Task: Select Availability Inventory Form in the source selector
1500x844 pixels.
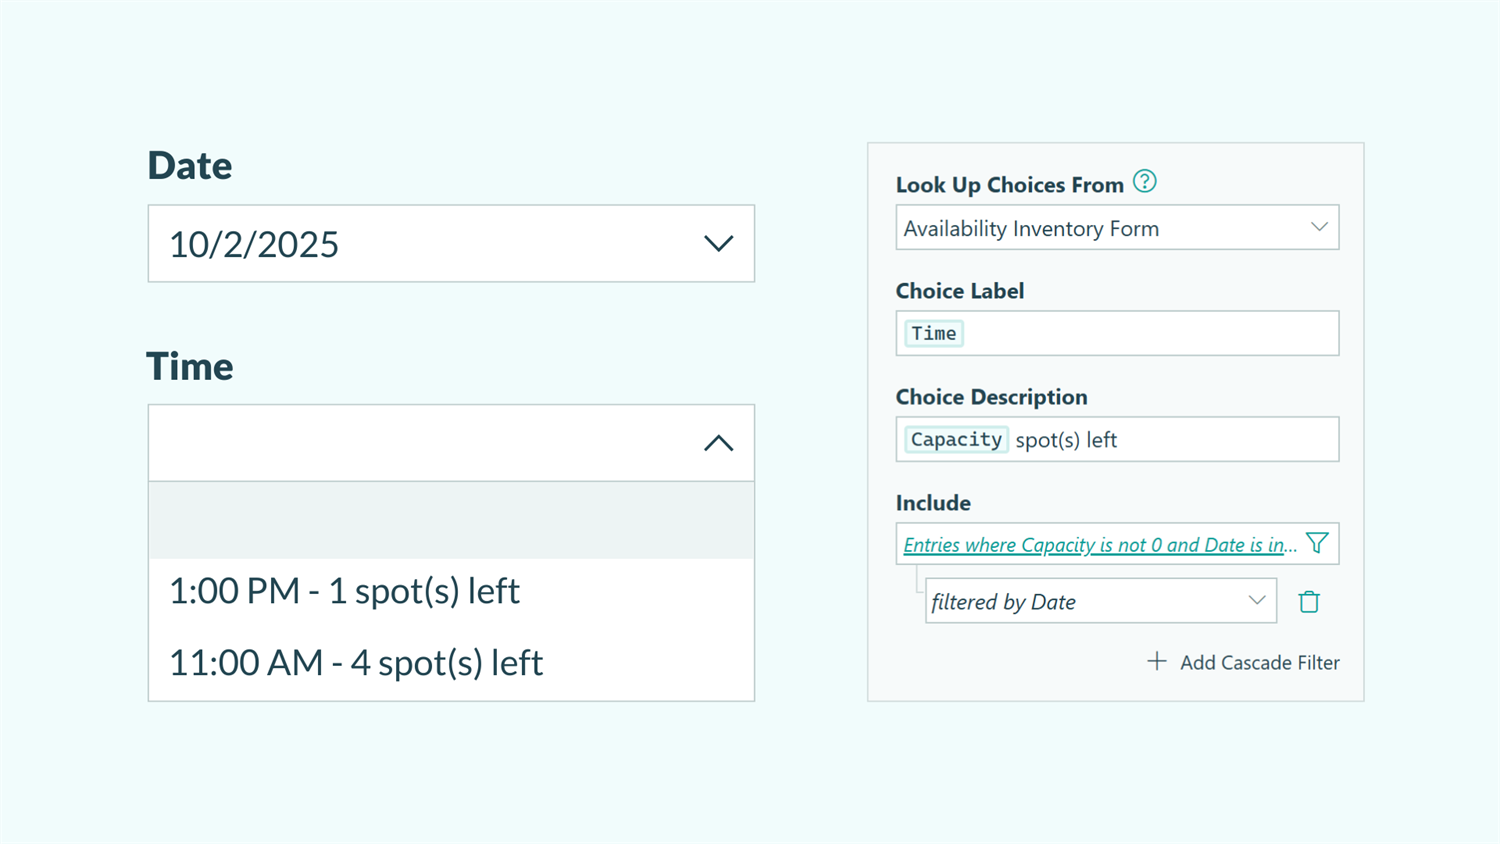Action: pyautogui.click(x=1030, y=227)
